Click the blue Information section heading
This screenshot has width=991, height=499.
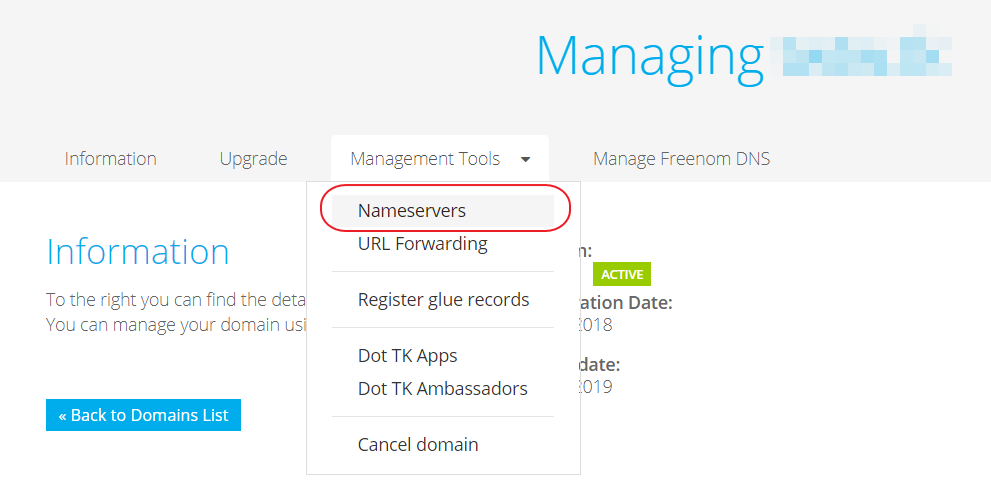coord(138,252)
